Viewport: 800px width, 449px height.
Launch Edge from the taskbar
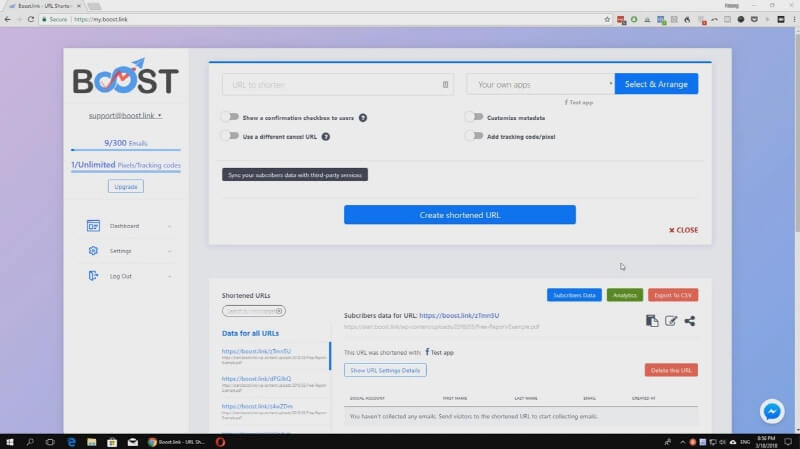[x=71, y=442]
